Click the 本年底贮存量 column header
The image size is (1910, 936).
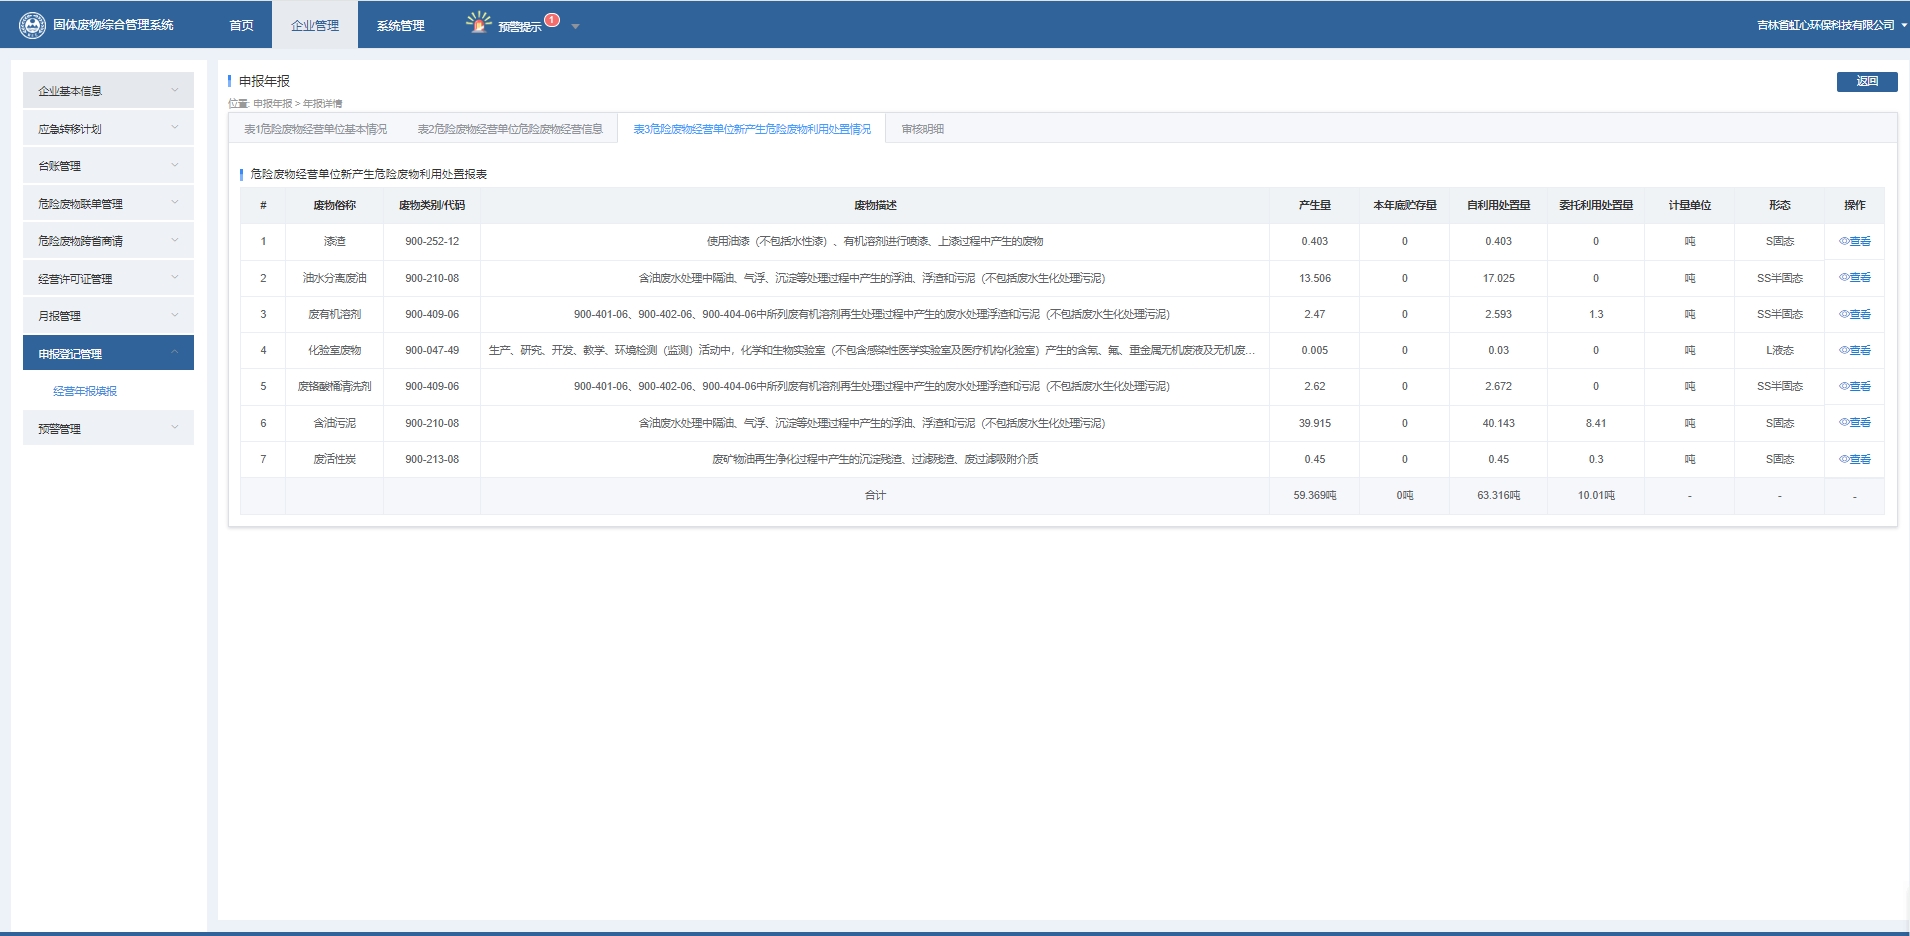(x=1404, y=205)
